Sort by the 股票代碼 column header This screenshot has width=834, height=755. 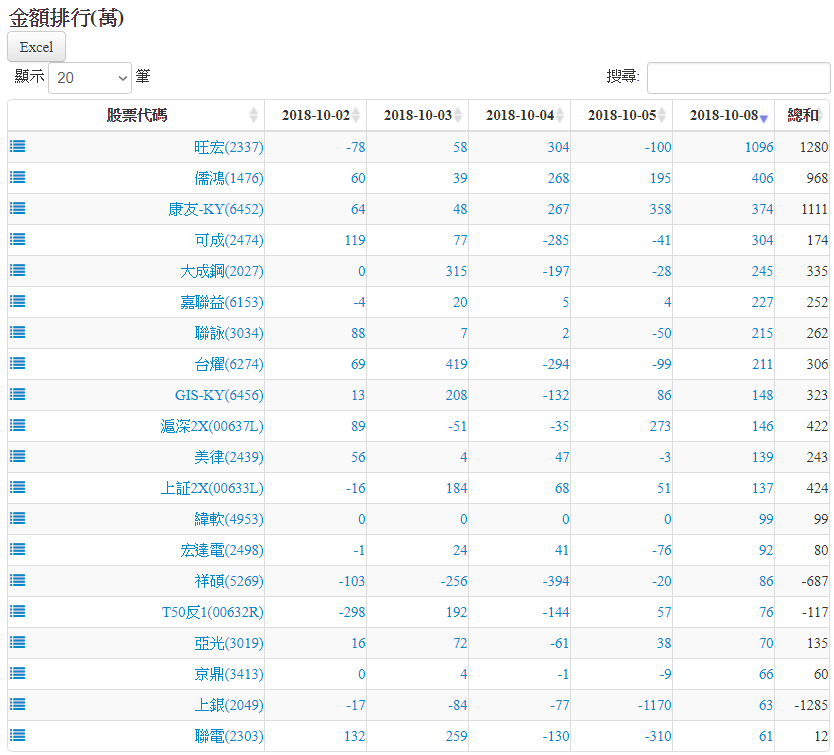coord(137,115)
